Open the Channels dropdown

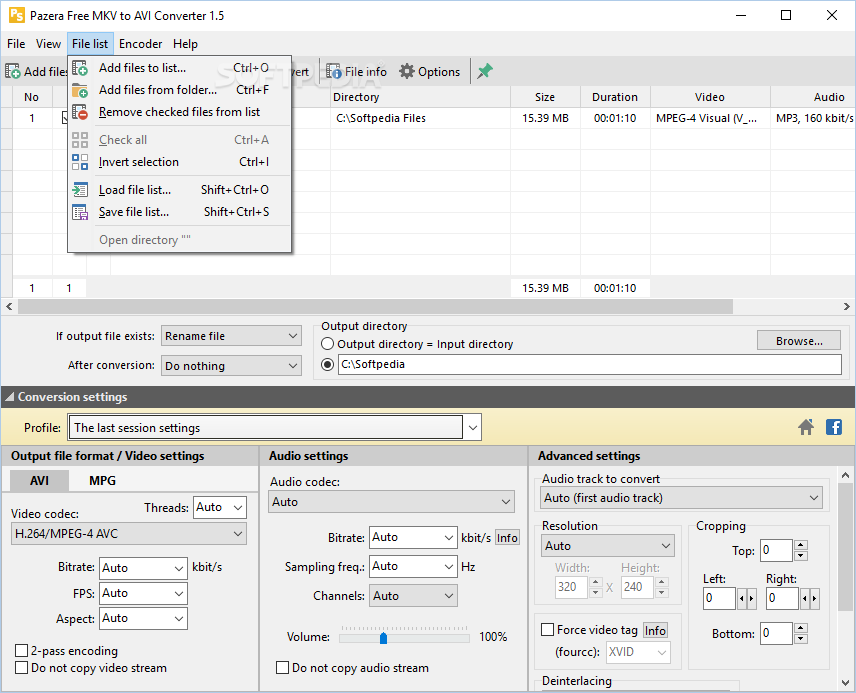click(413, 596)
